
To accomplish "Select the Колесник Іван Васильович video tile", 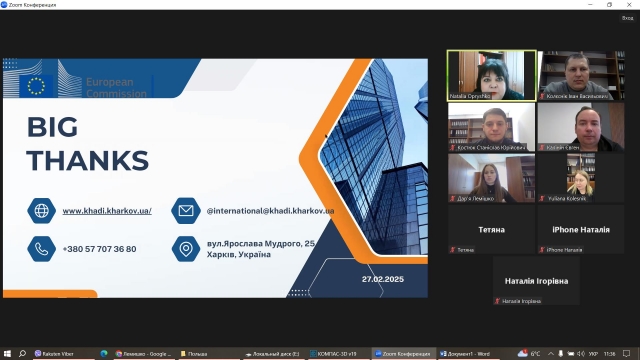I will 581,76.
